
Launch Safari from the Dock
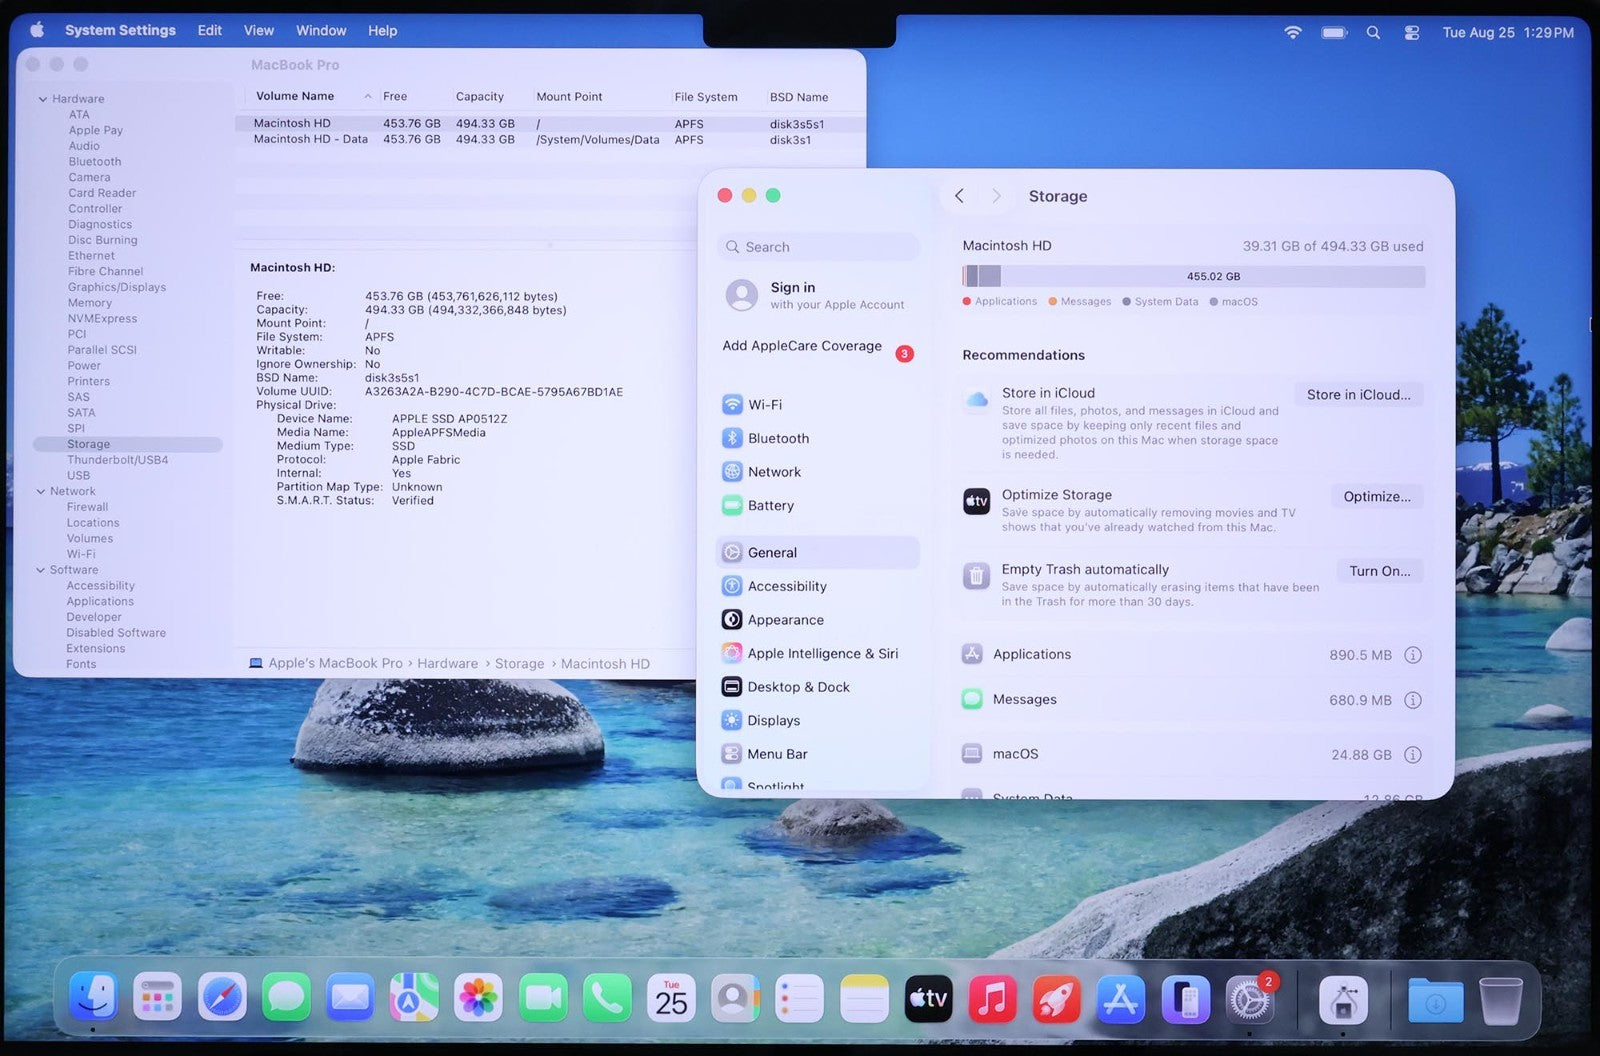(222, 997)
